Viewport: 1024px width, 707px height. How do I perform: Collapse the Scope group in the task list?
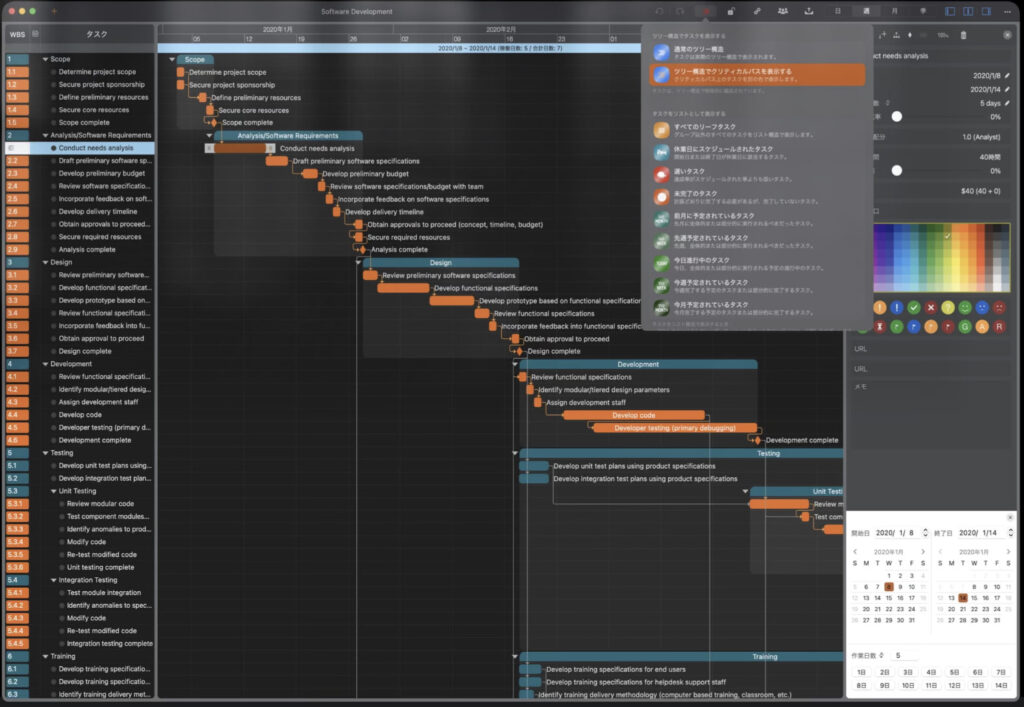click(45, 59)
